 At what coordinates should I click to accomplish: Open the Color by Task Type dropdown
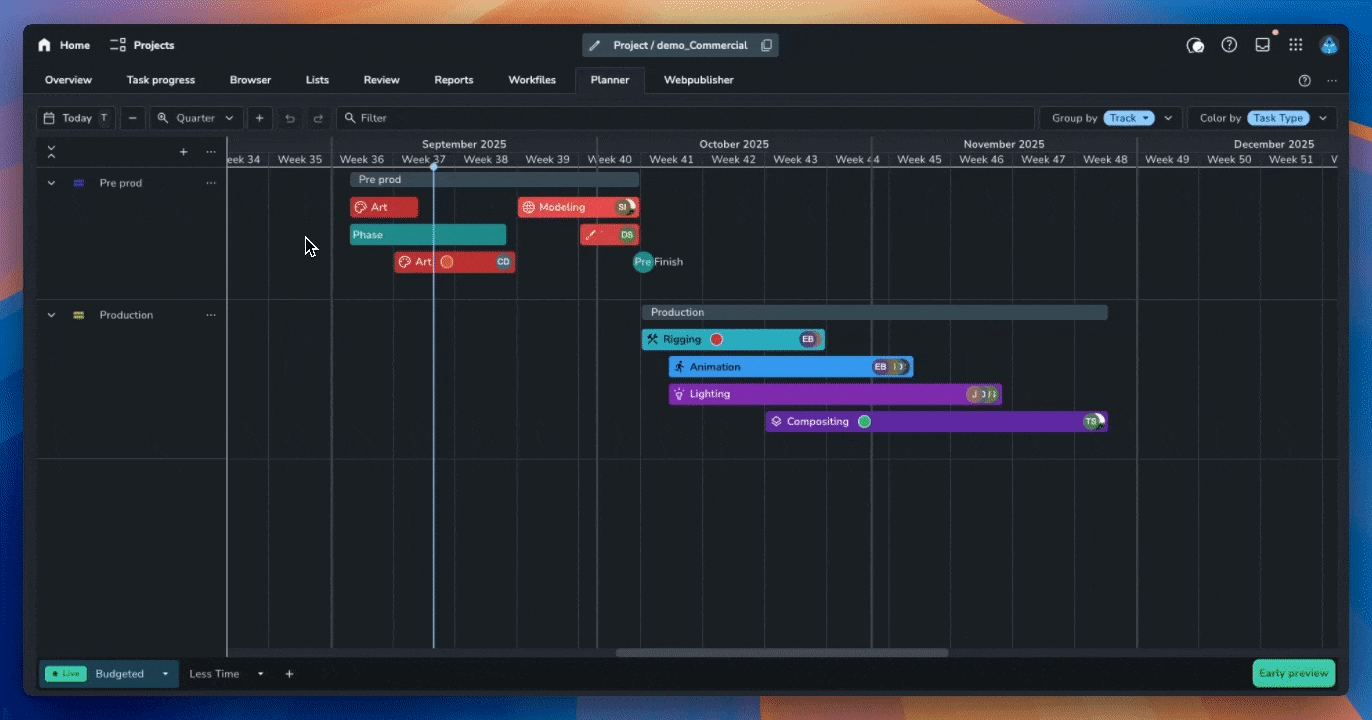pos(1278,118)
